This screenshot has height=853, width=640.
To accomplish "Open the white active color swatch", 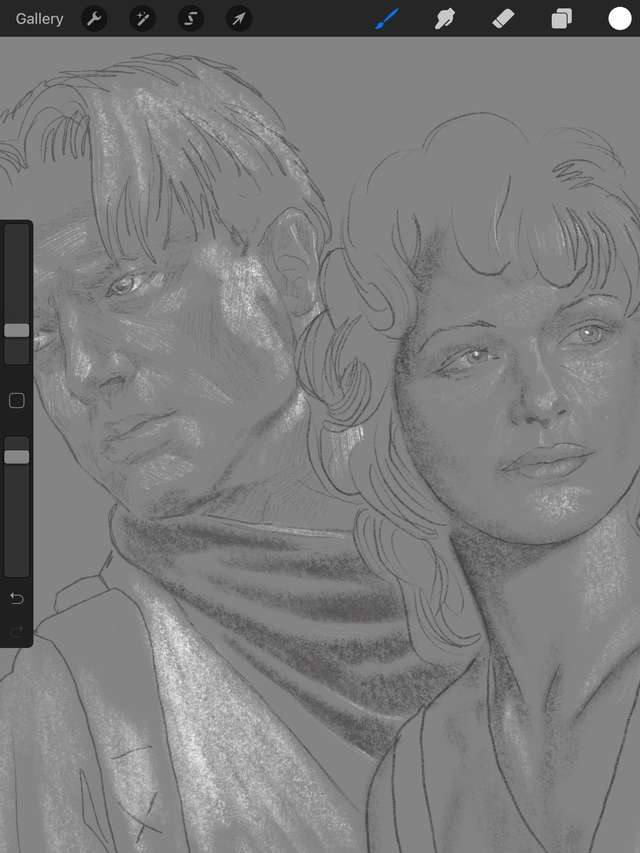I will tap(620, 18).
